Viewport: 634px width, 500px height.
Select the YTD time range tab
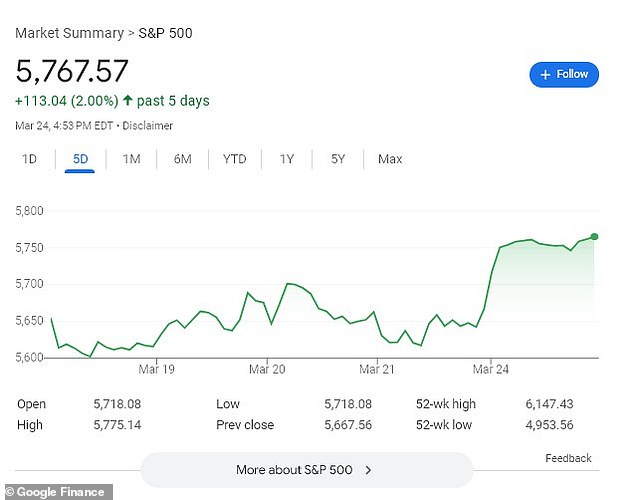pyautogui.click(x=234, y=159)
